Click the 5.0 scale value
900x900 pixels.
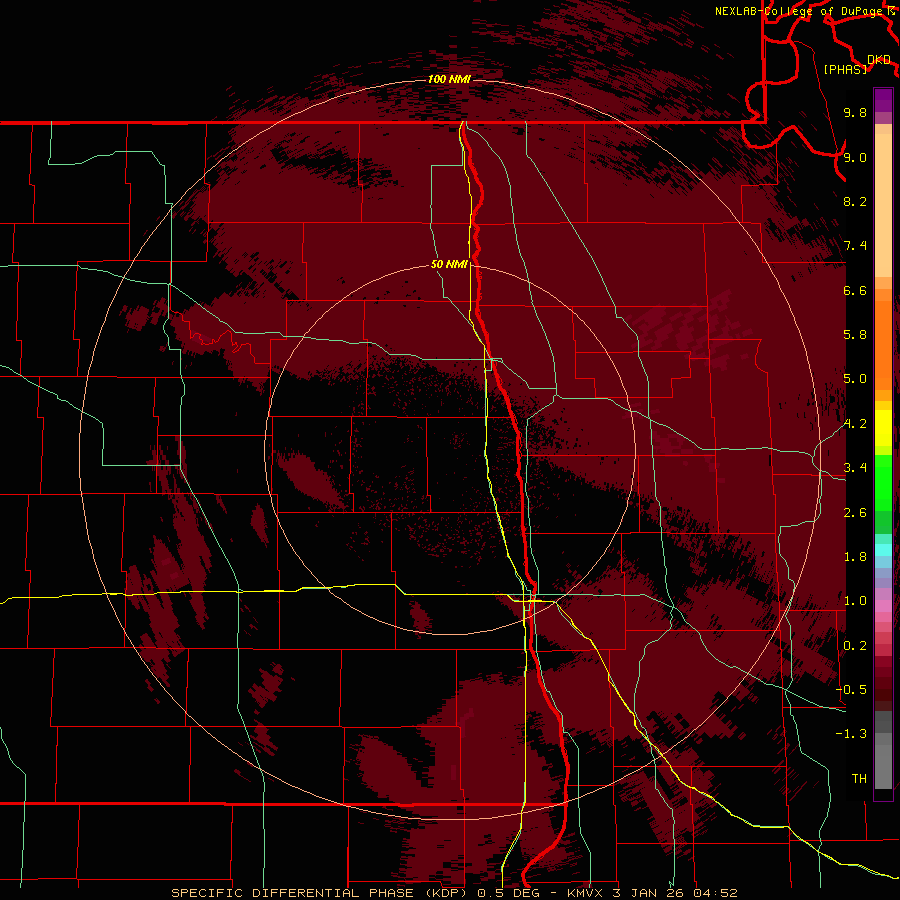(855, 379)
